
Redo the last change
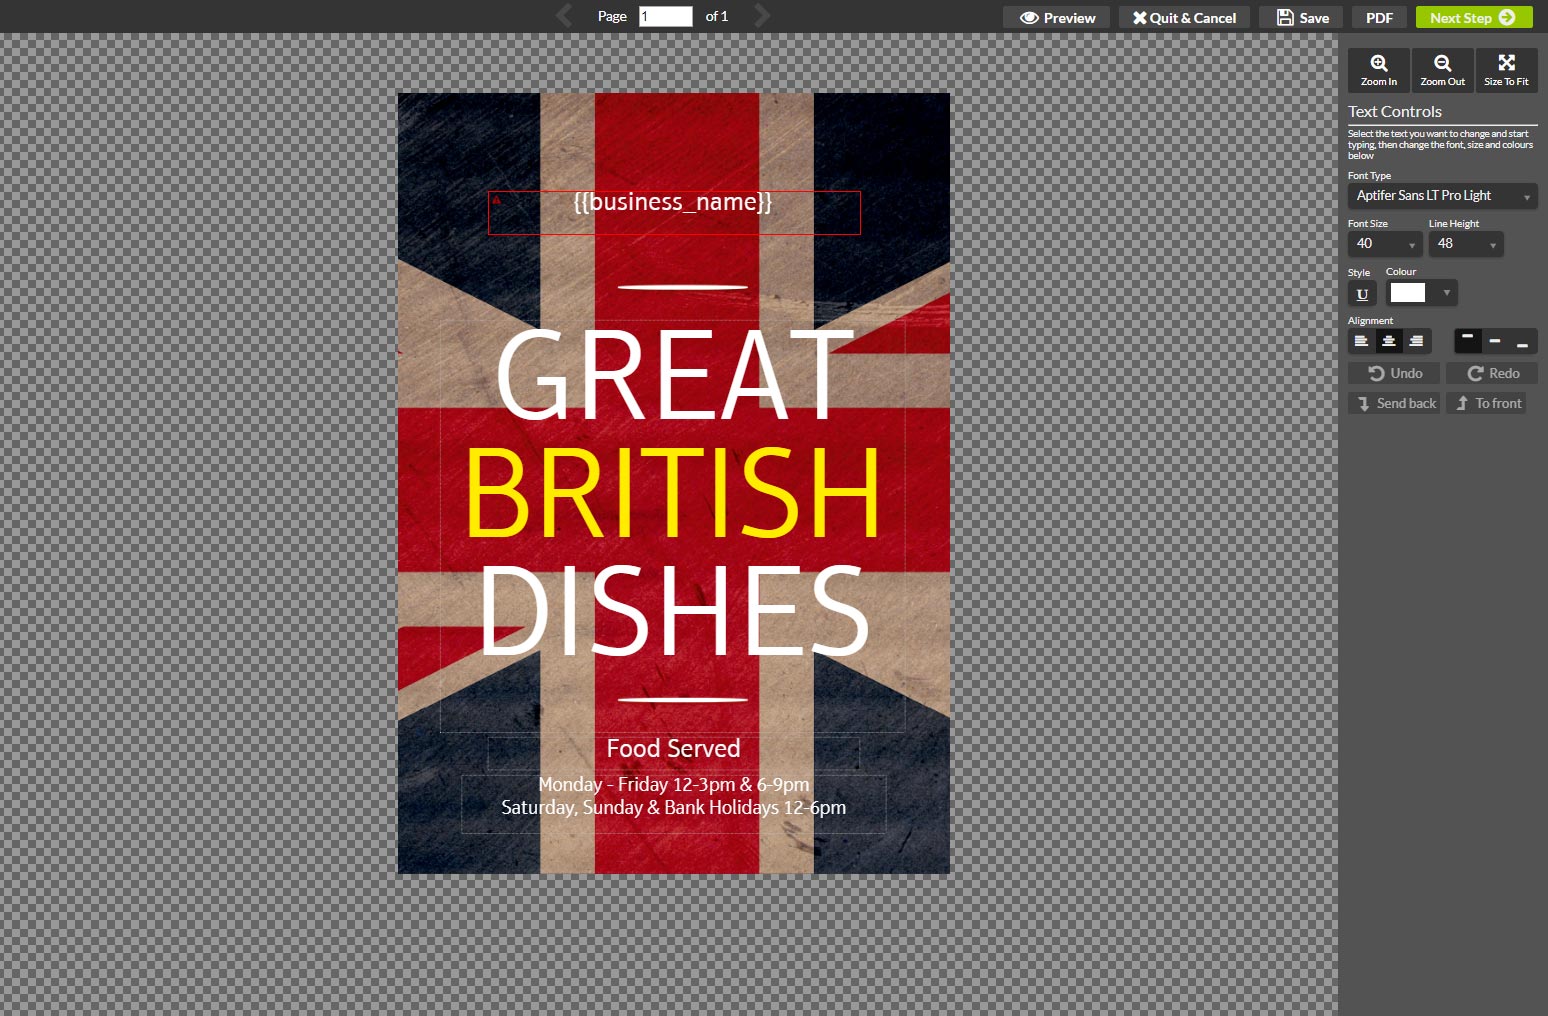1492,373
